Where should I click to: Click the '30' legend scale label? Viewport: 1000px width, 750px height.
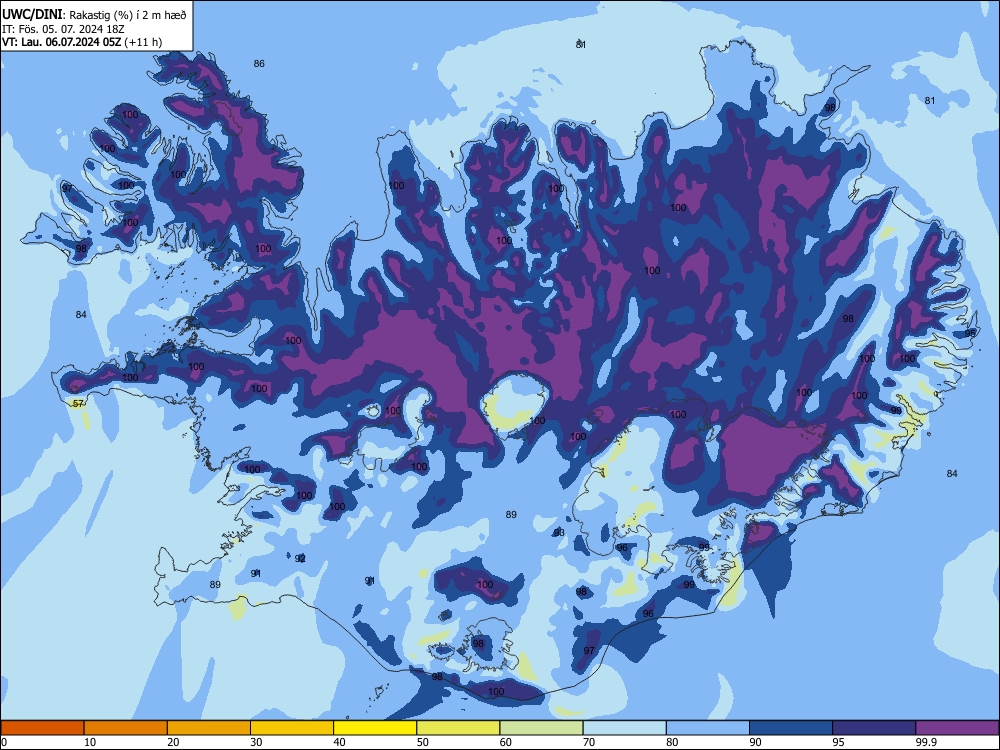256,742
